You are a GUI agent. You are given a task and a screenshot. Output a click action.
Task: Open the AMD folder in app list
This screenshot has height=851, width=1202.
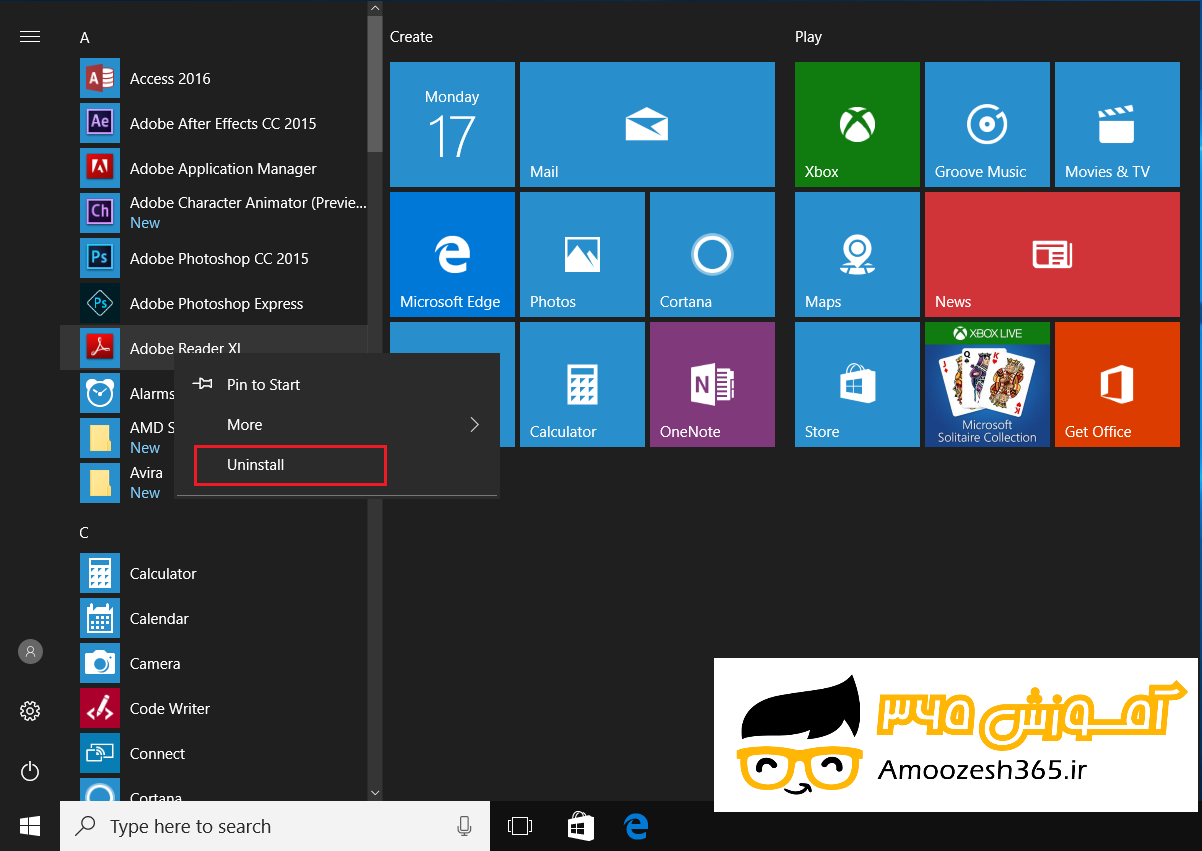117,438
